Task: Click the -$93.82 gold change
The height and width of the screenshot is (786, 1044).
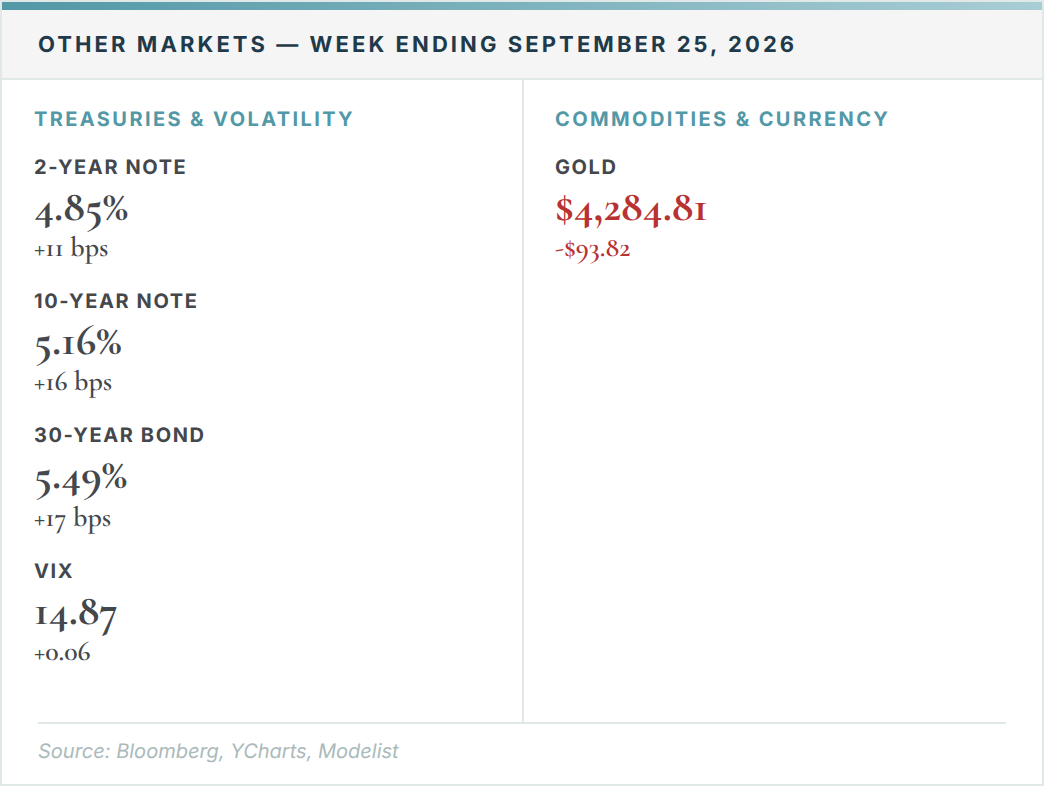Action: (x=593, y=250)
